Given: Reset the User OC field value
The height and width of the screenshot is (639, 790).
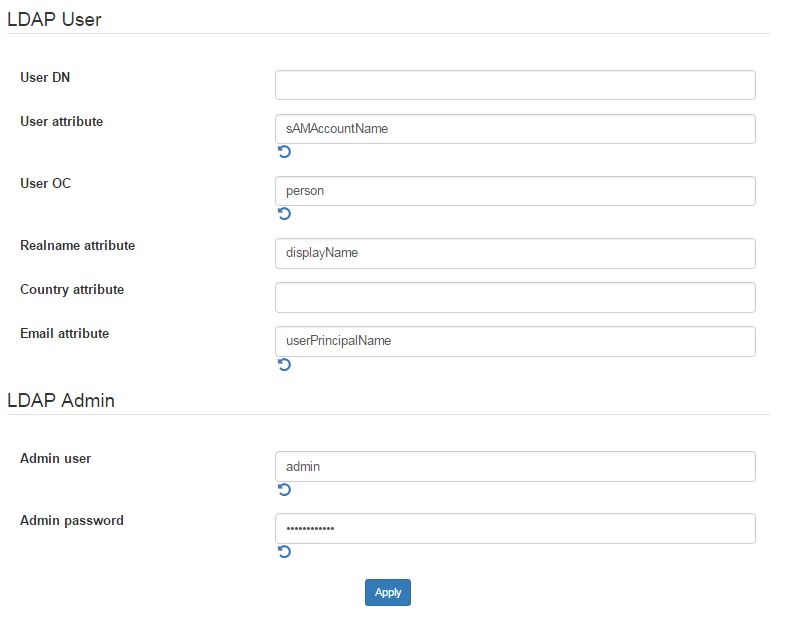Looking at the screenshot, I should (x=284, y=214).
